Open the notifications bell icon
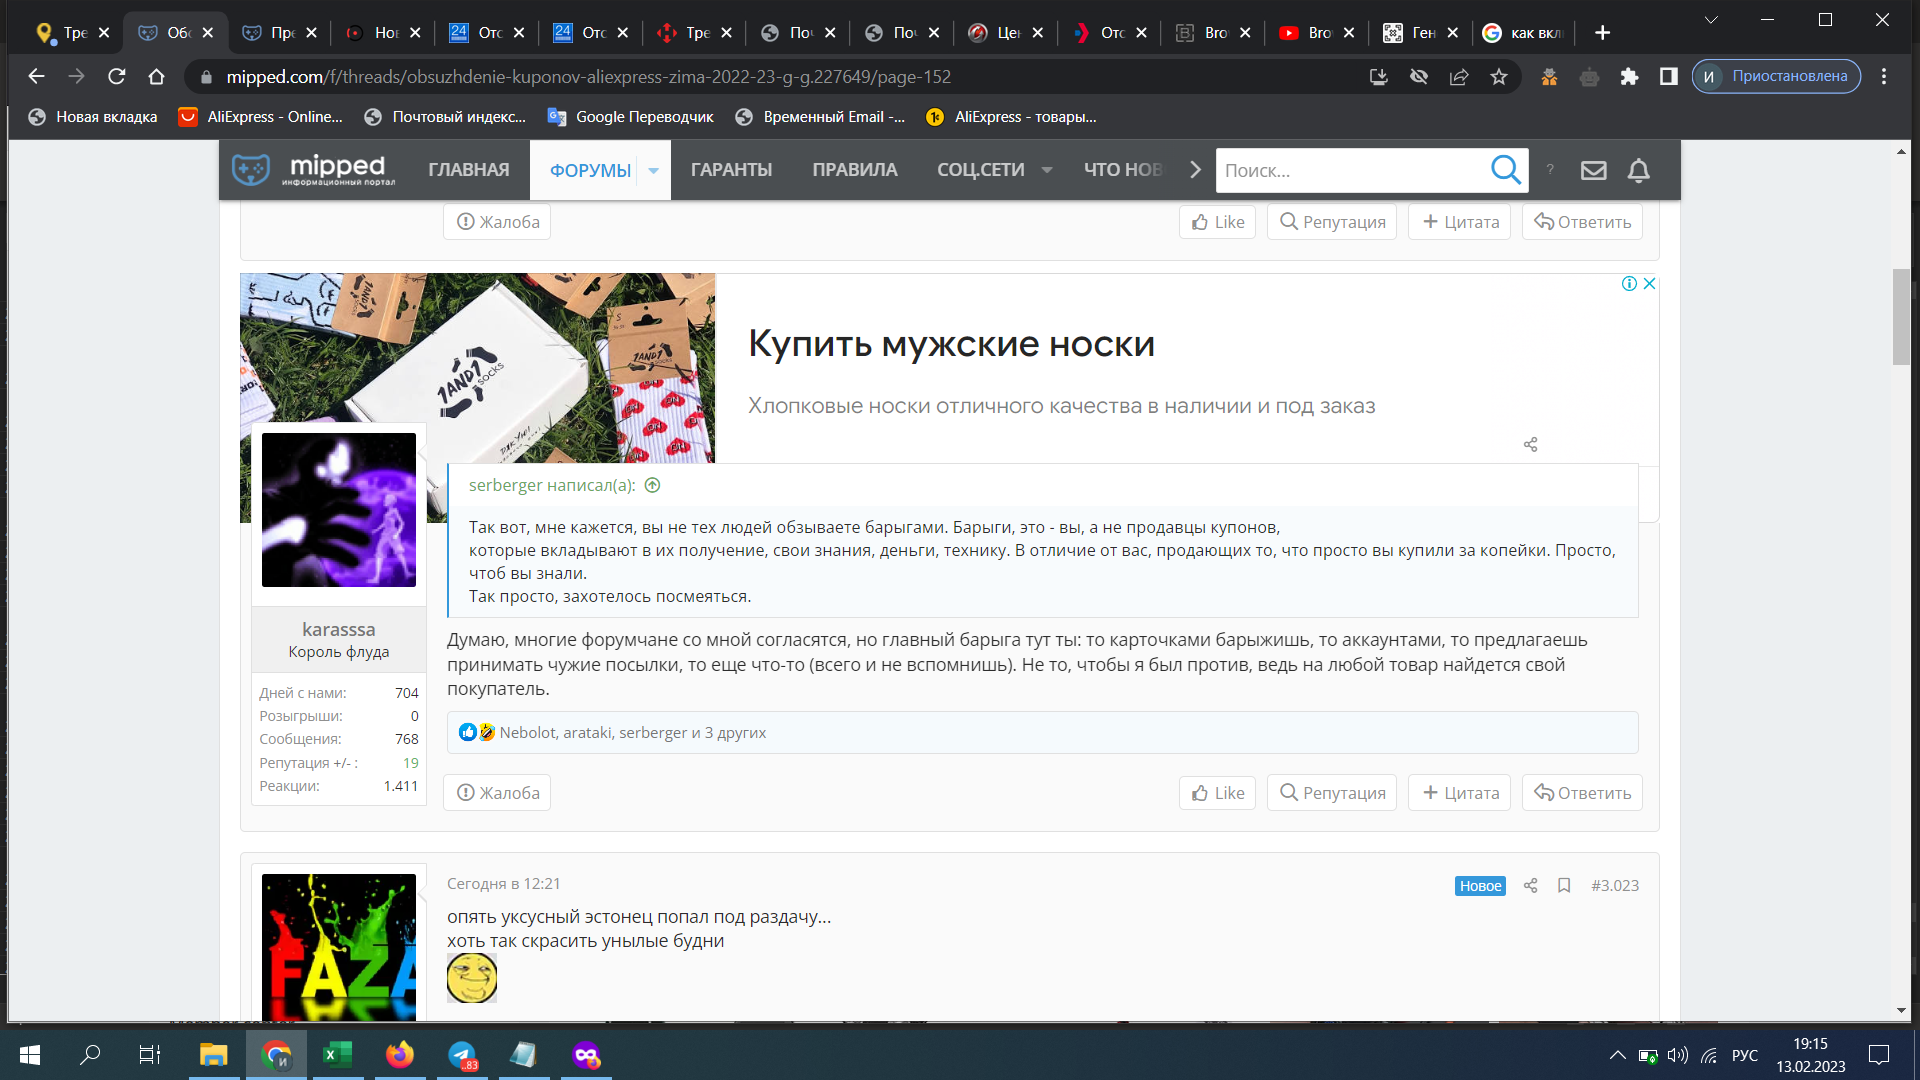 1638,170
